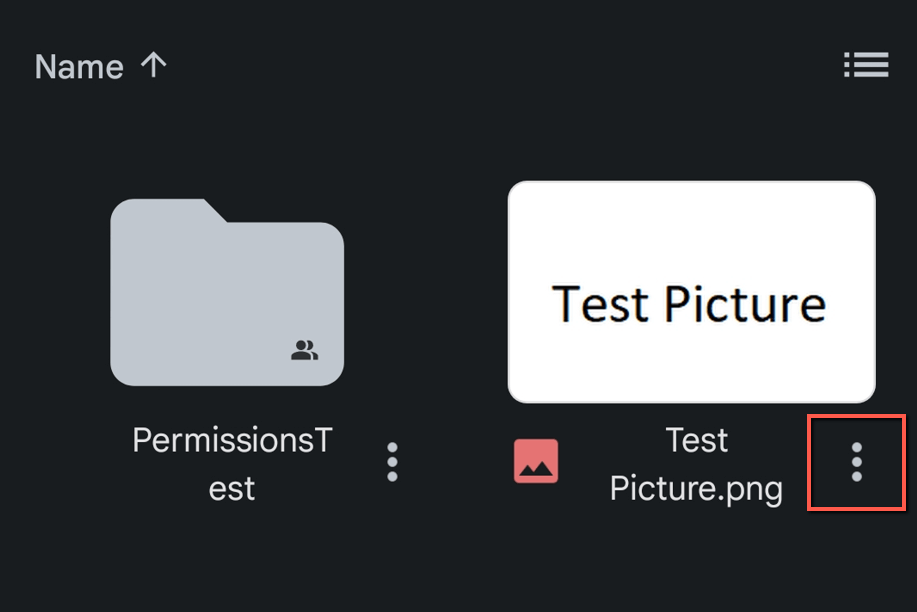The image size is (917, 612).
Task: Open the Test Picture thumbnail preview
Action: coord(691,291)
